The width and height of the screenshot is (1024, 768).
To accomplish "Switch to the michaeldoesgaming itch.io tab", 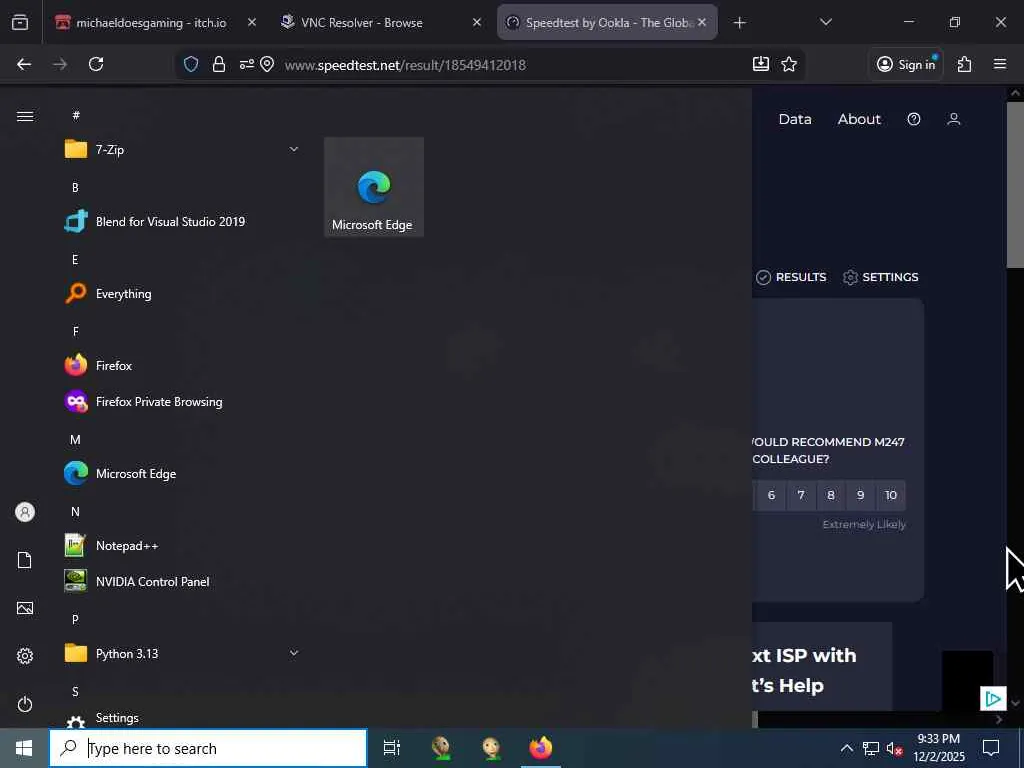I will click(151, 23).
